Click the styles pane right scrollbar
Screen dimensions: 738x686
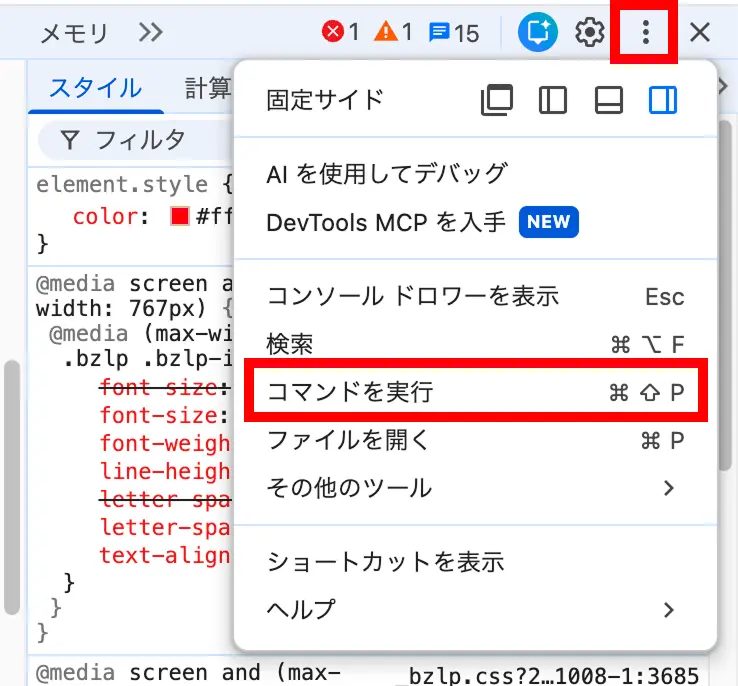click(x=725, y=294)
